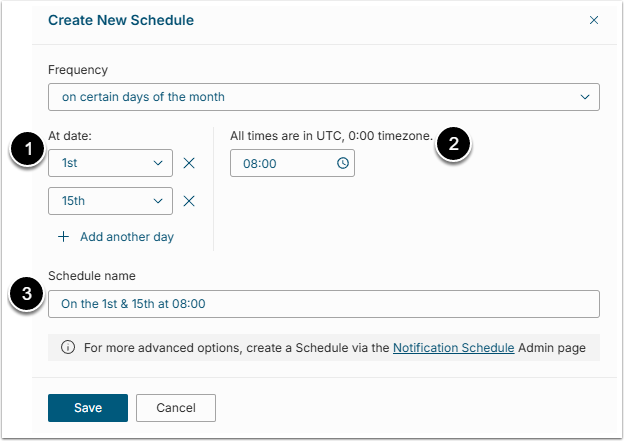Click the Schedule name label
The width and height of the screenshot is (624, 441).
tap(90, 275)
